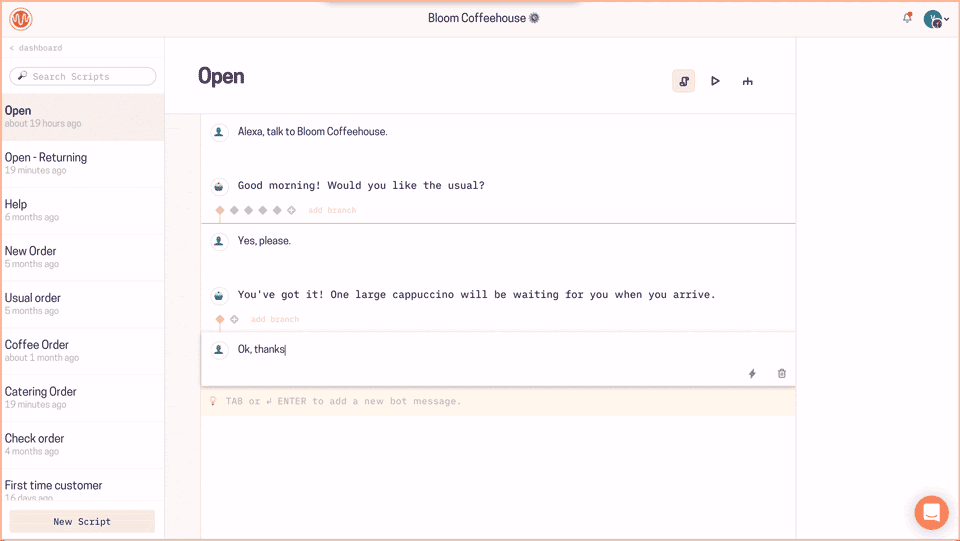This screenshot has height=541, width=960.
Task: Open the First time customer script
Action: click(x=83, y=487)
